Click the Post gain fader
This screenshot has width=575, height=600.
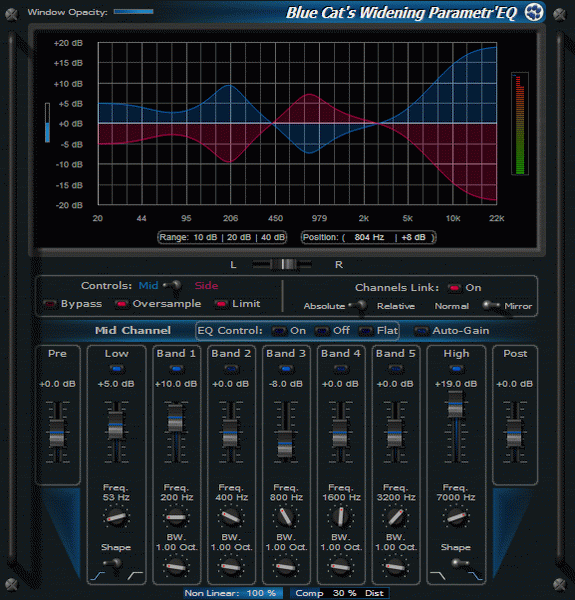point(514,433)
